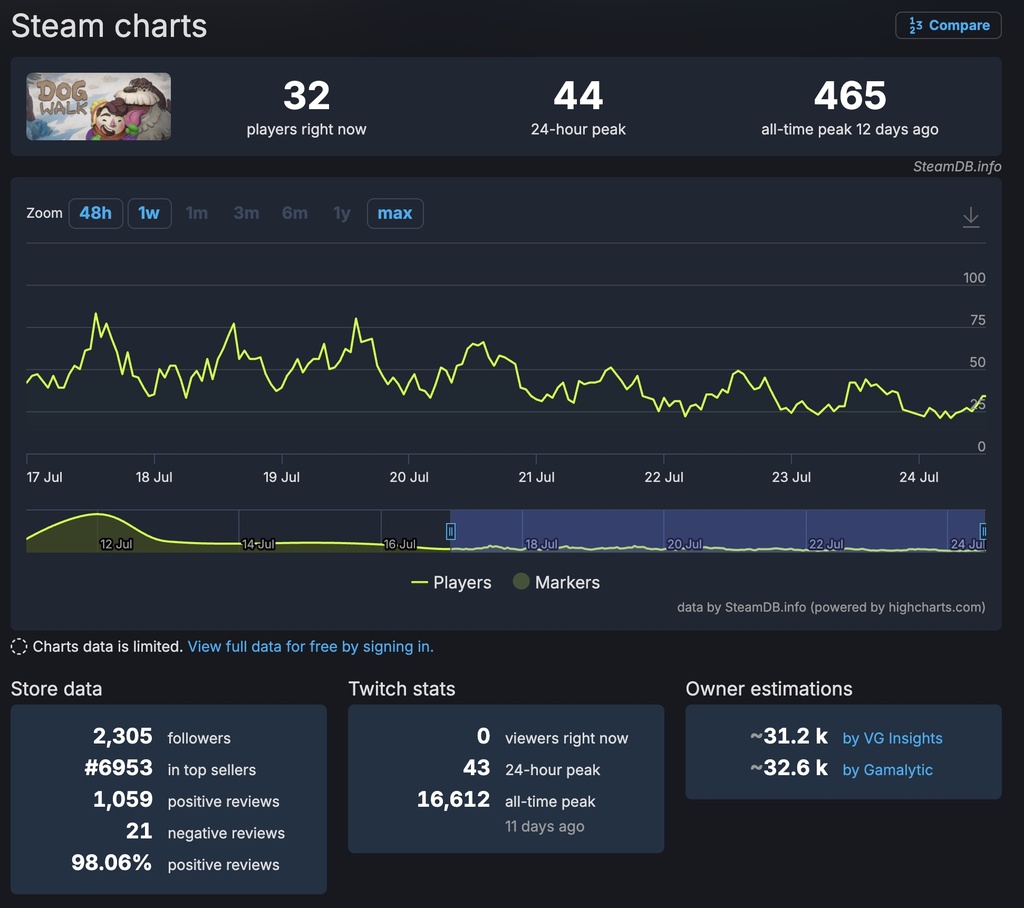Toggle the Players series in legend
Image resolution: width=1024 pixels, height=908 pixels.
click(x=451, y=582)
